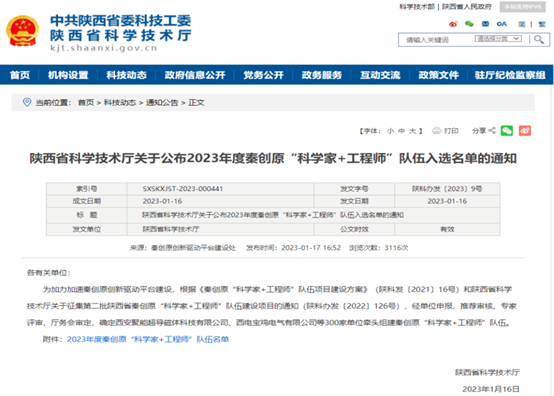Set font size to large (大)

pyautogui.click(x=412, y=131)
